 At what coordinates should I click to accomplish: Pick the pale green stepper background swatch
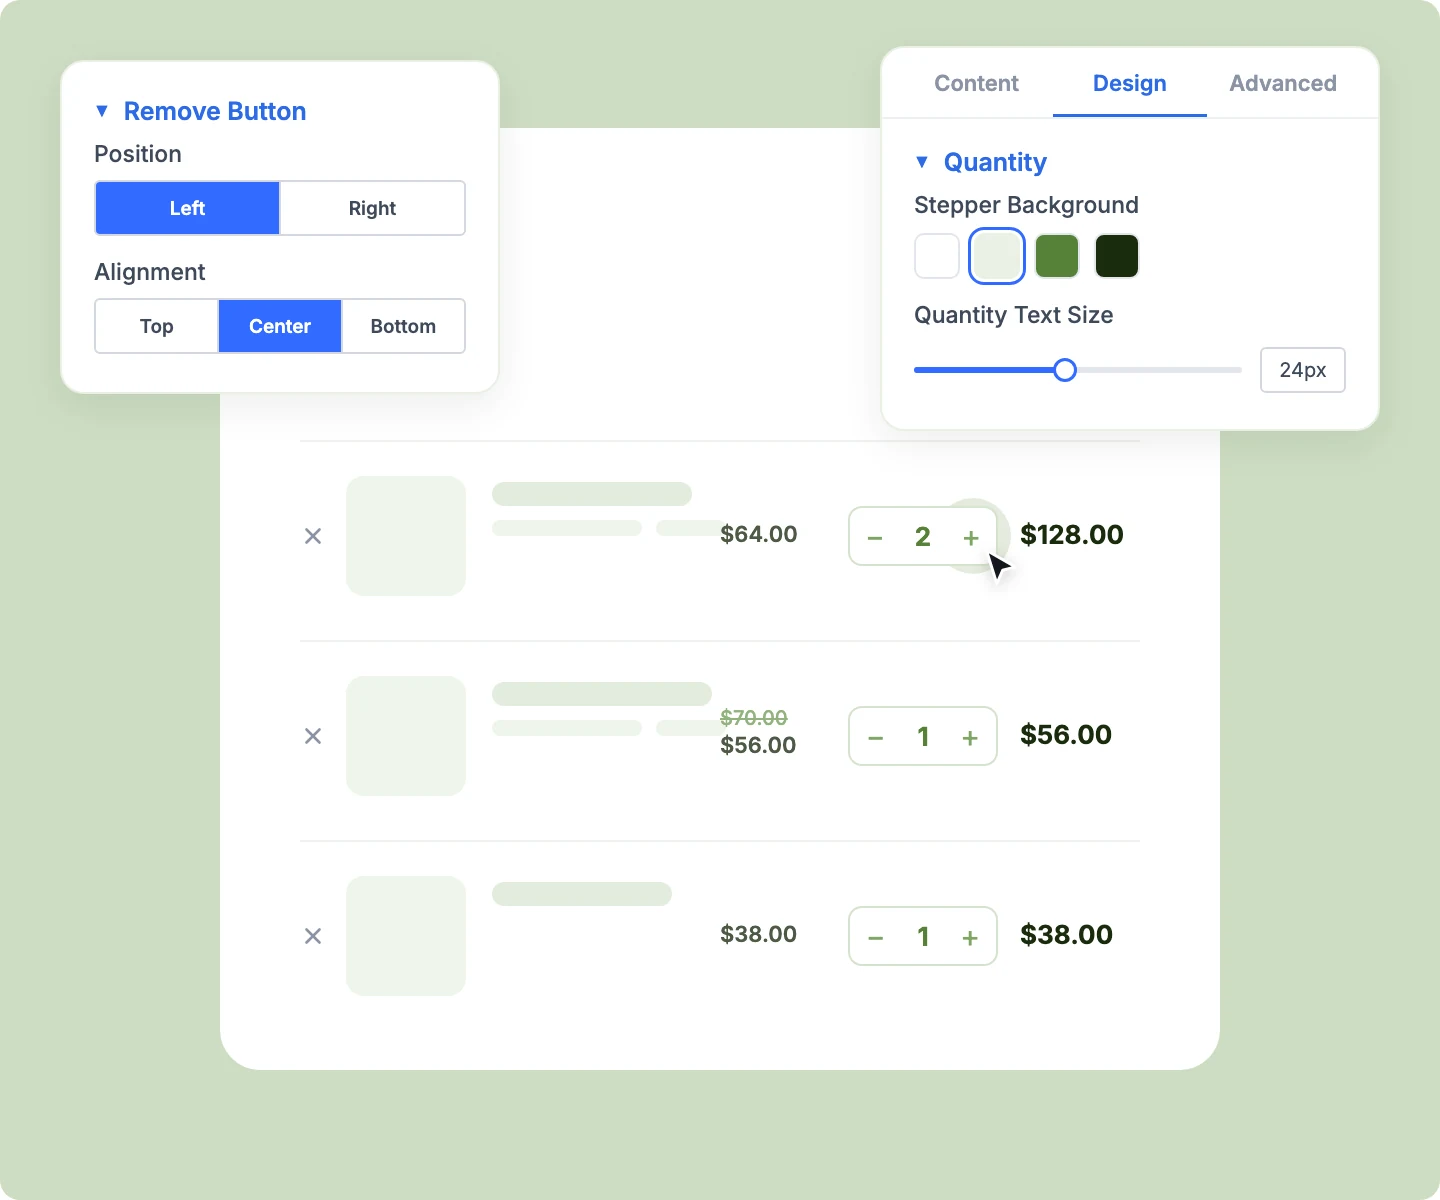pyautogui.click(x=997, y=256)
